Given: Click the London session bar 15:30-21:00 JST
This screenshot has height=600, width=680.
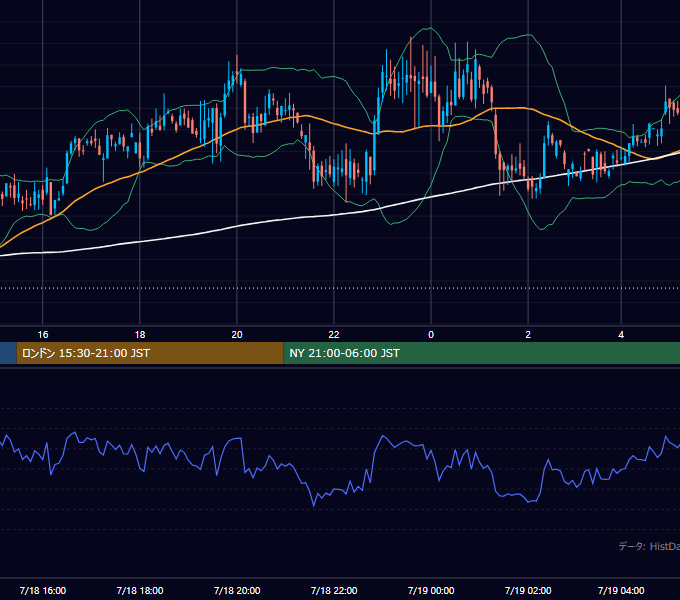Looking at the screenshot, I should (x=150, y=353).
